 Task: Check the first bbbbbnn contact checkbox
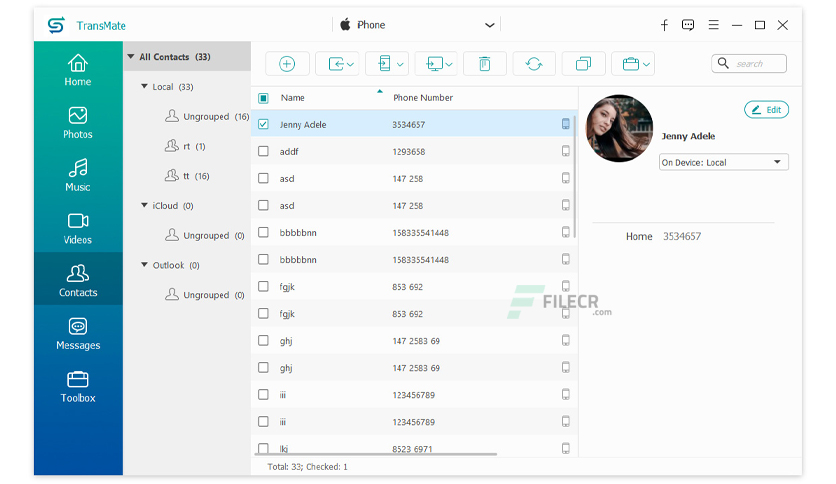tap(263, 232)
